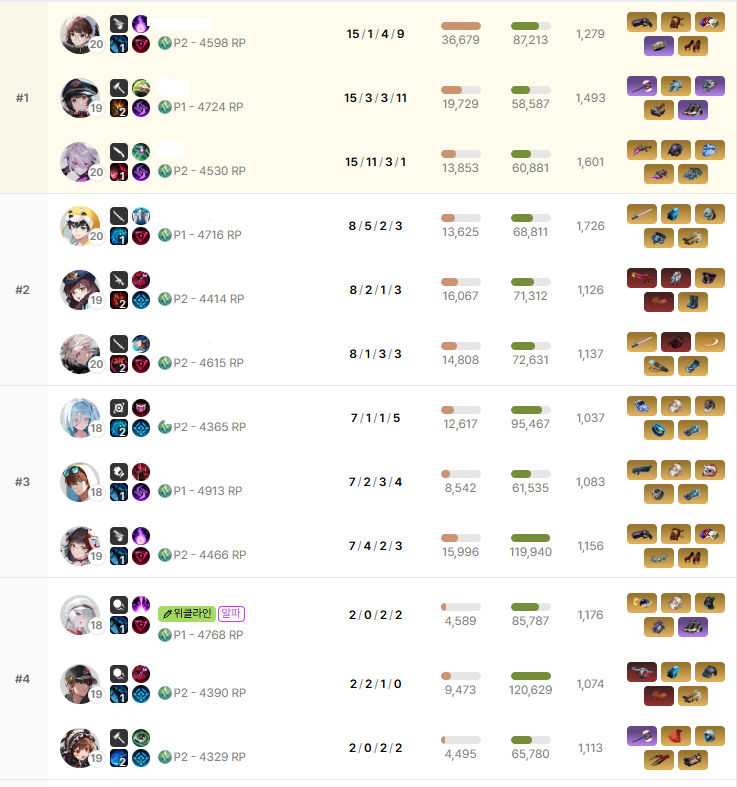
Task: Open the P1 - 4913 RP rank text
Action: click(x=207, y=491)
